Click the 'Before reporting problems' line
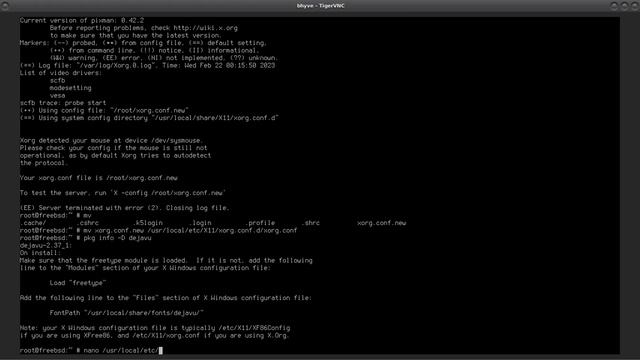 (x=144, y=28)
